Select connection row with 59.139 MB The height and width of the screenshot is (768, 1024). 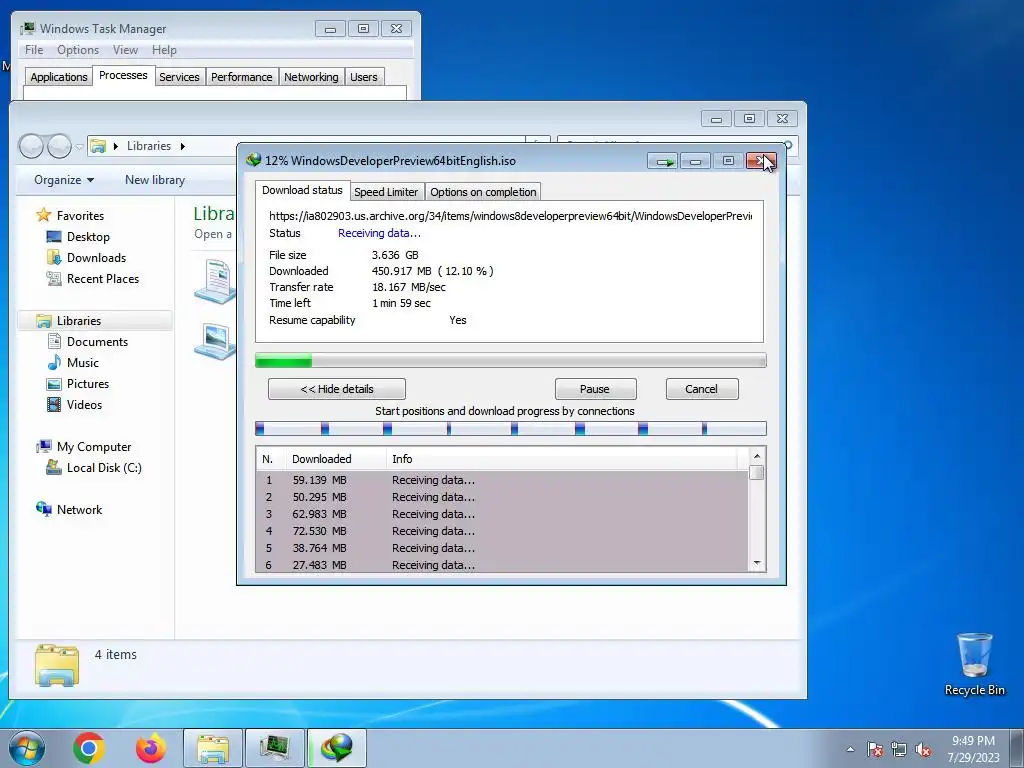tap(502, 480)
